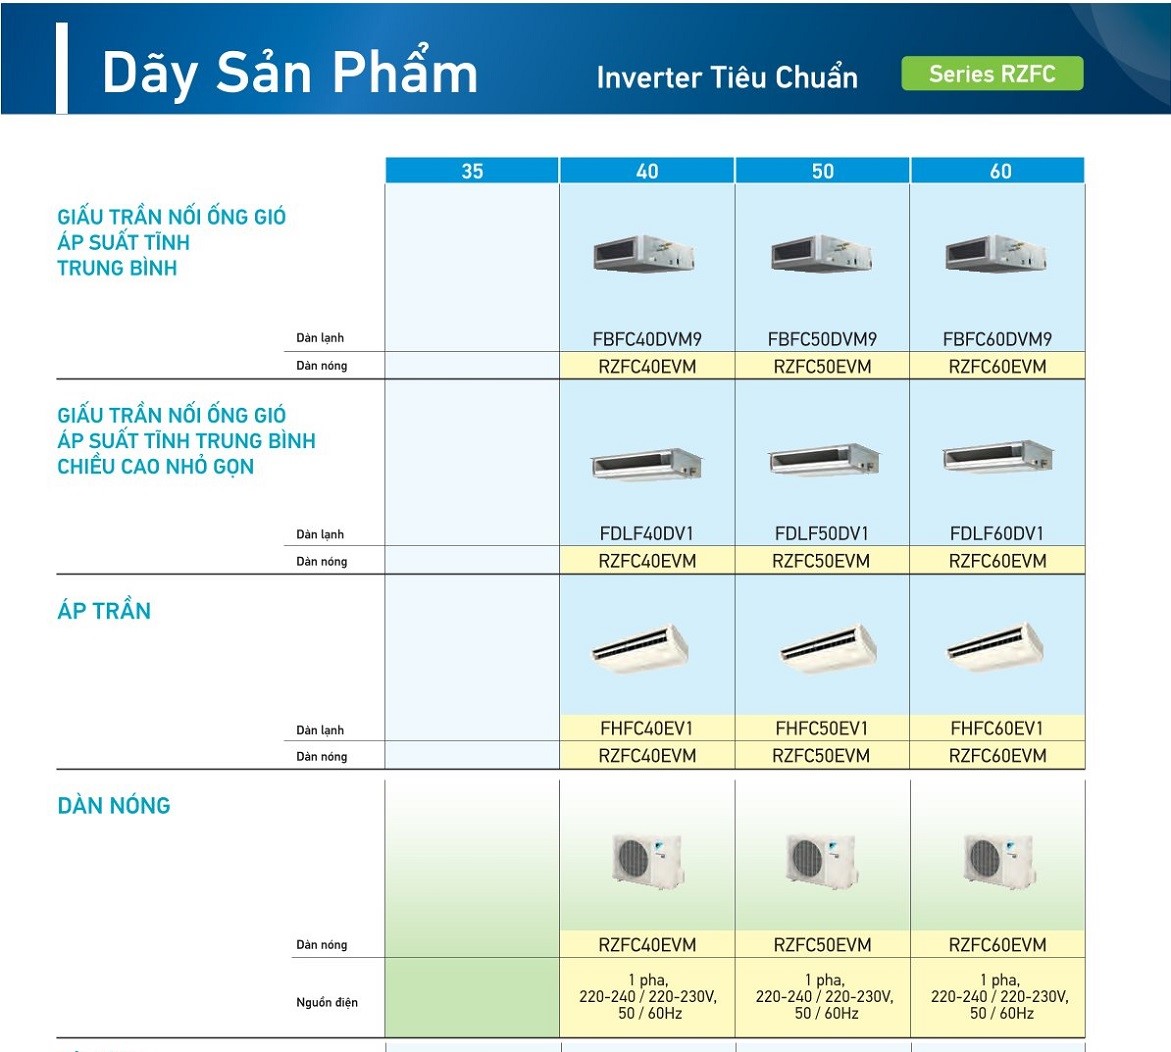This screenshot has width=1171, height=1052.
Task: Click Inverter Tiêu Chuẩn header text
Action: coord(727,77)
